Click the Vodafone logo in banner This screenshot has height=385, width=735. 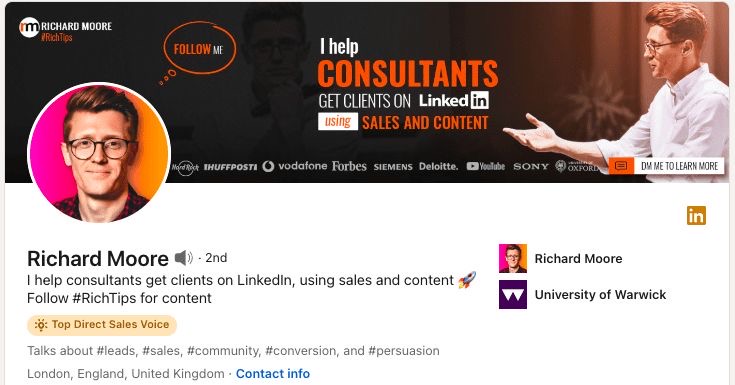coord(295,166)
